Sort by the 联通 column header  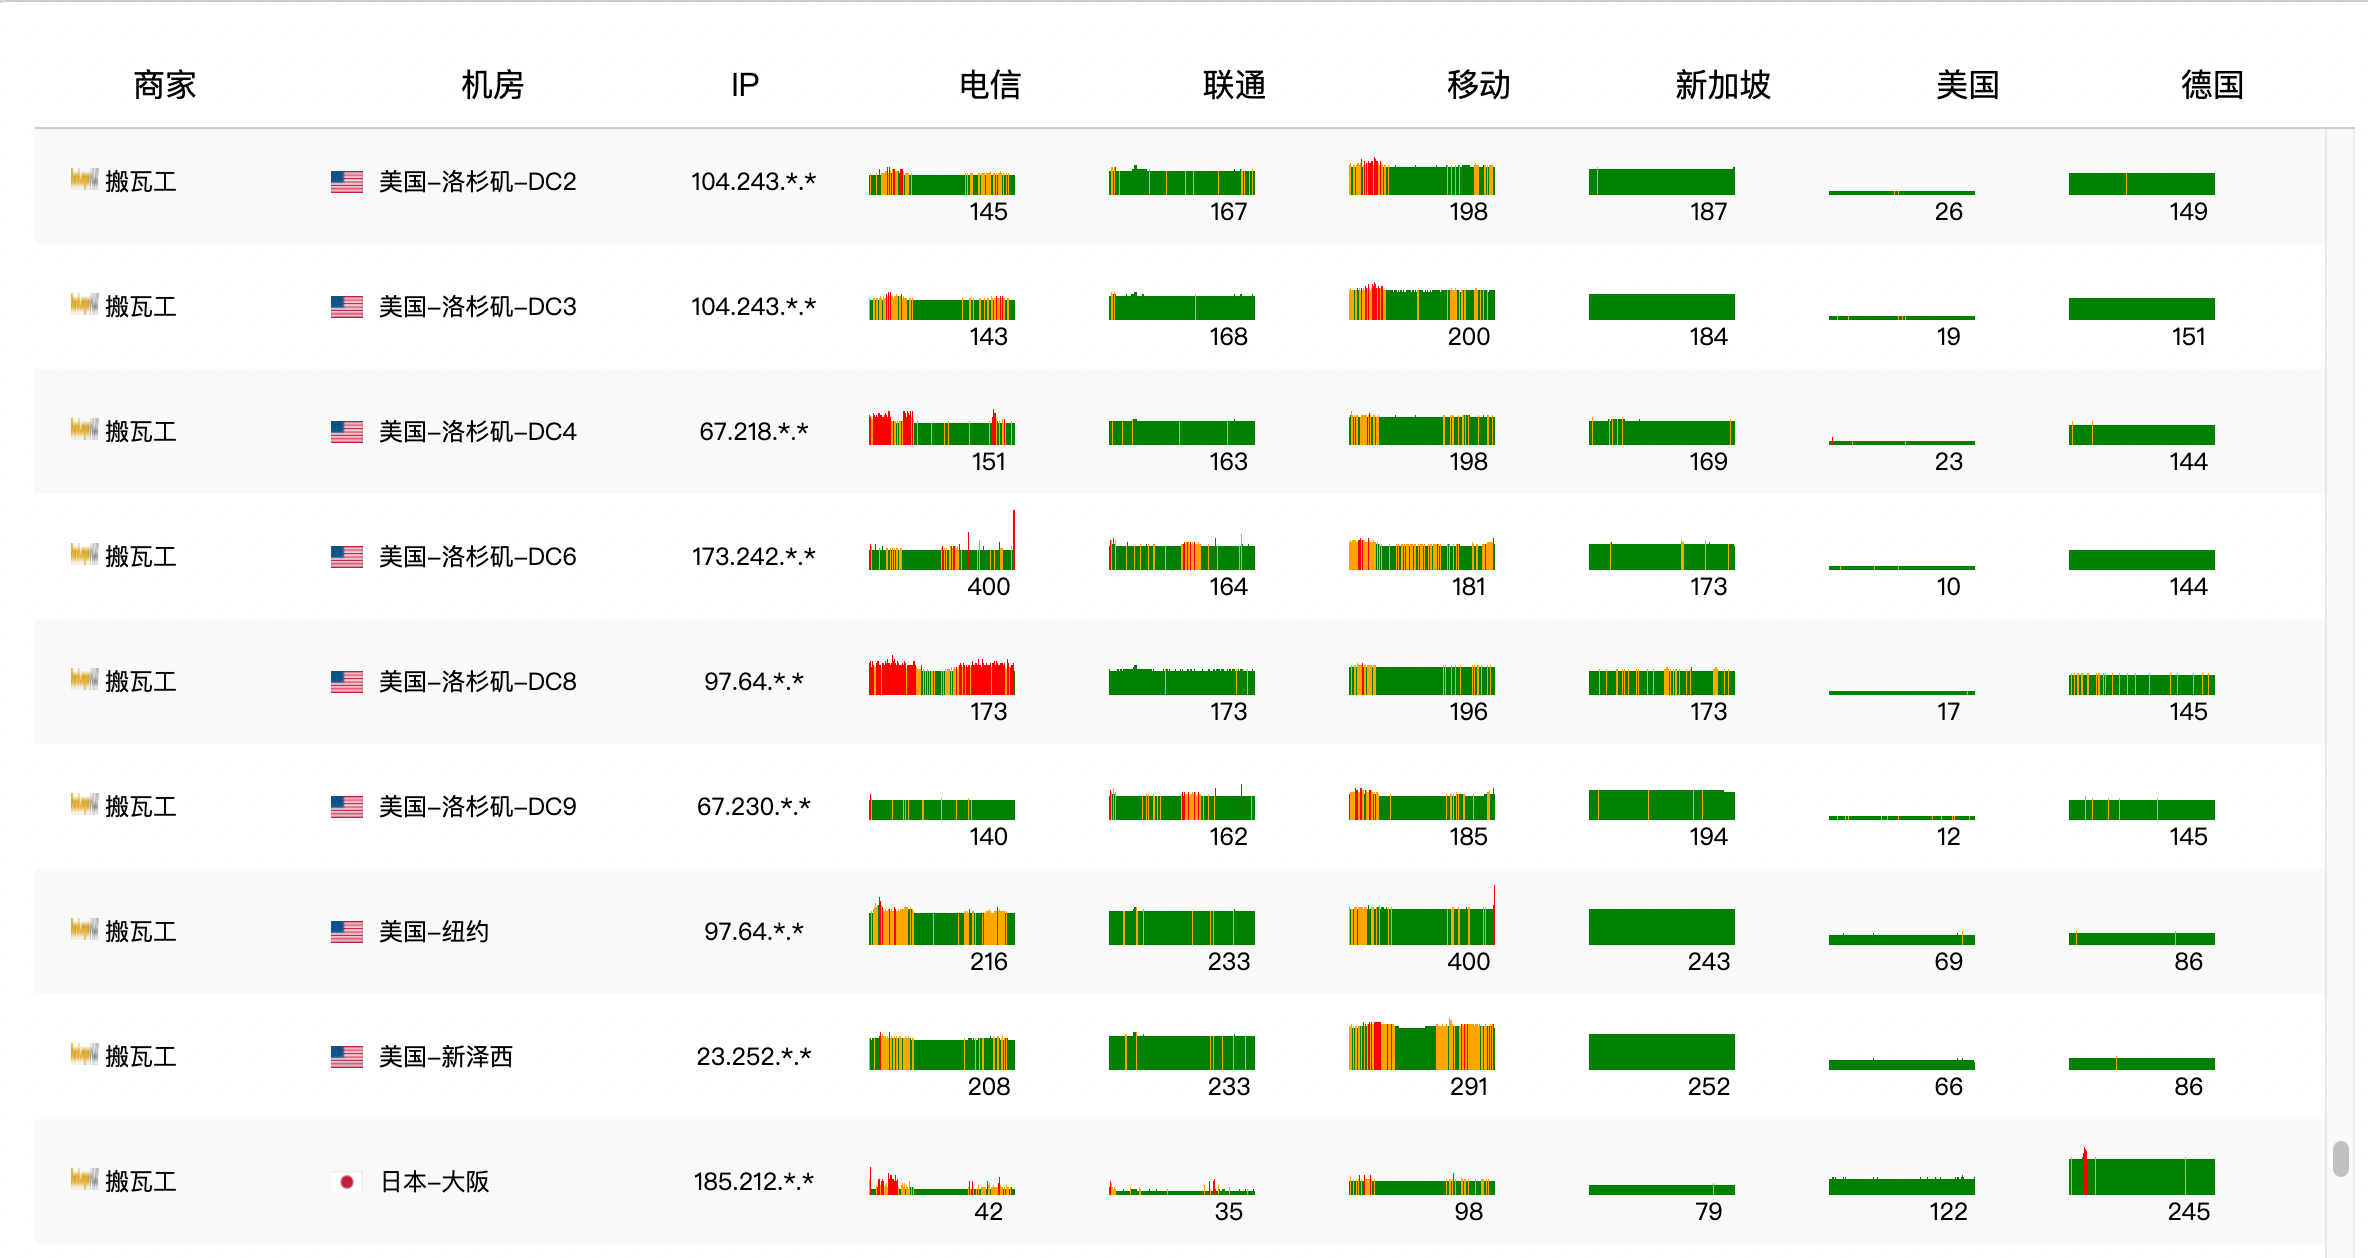click(1234, 85)
